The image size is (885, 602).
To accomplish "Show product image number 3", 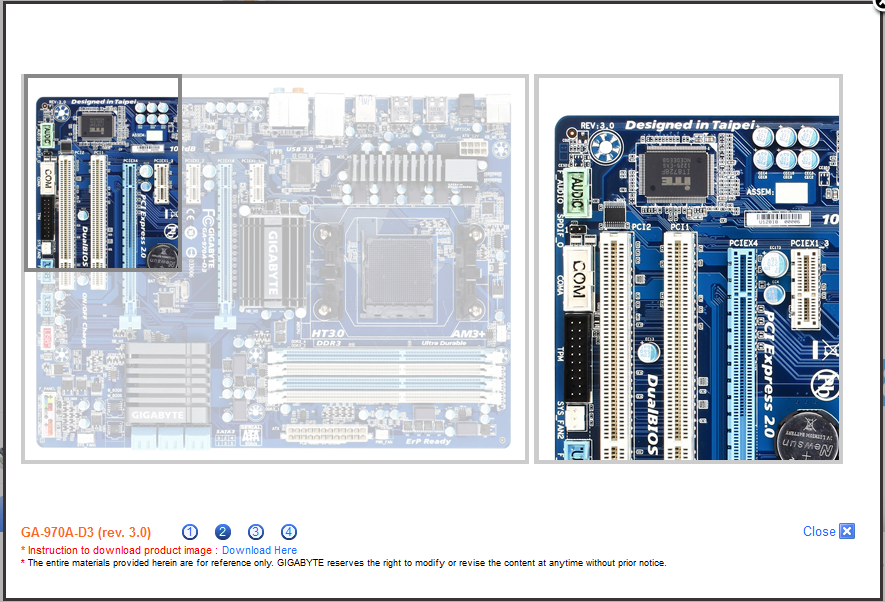I will point(256,532).
